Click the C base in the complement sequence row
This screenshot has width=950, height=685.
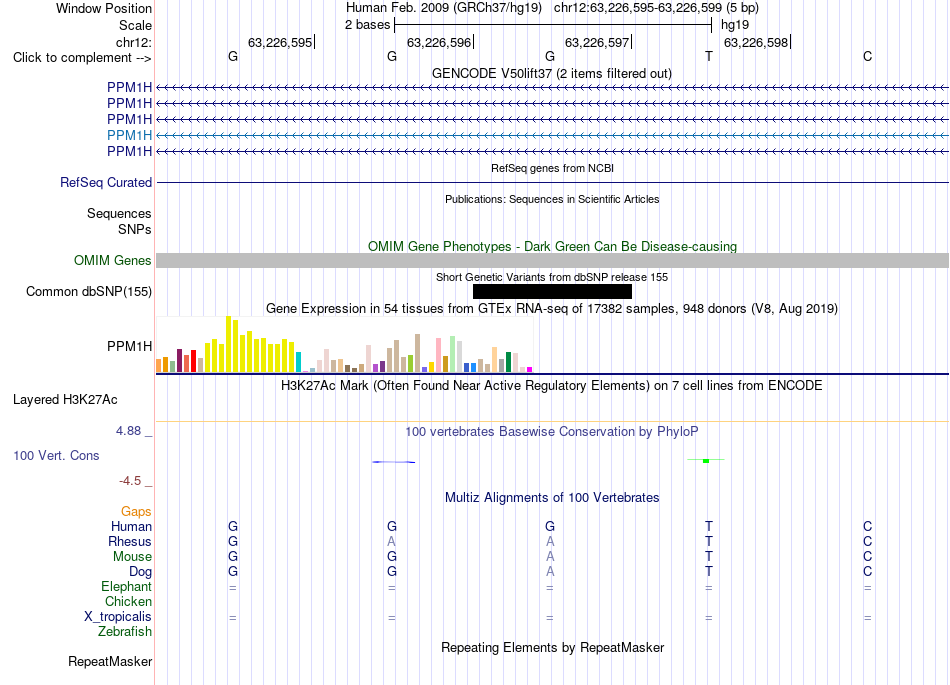[868, 56]
